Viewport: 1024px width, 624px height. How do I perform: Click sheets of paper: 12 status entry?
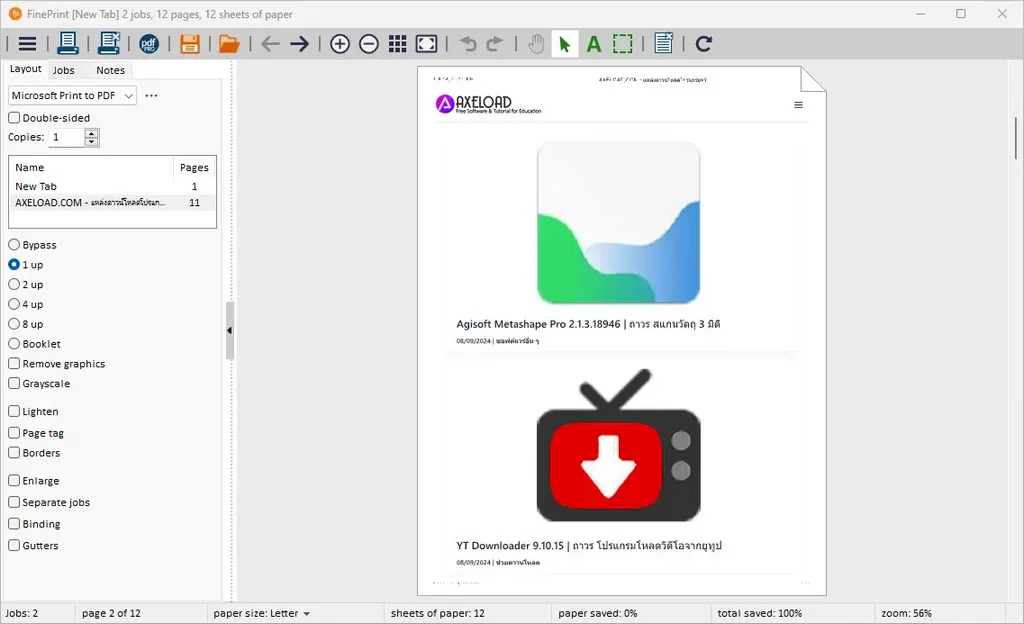438,614
